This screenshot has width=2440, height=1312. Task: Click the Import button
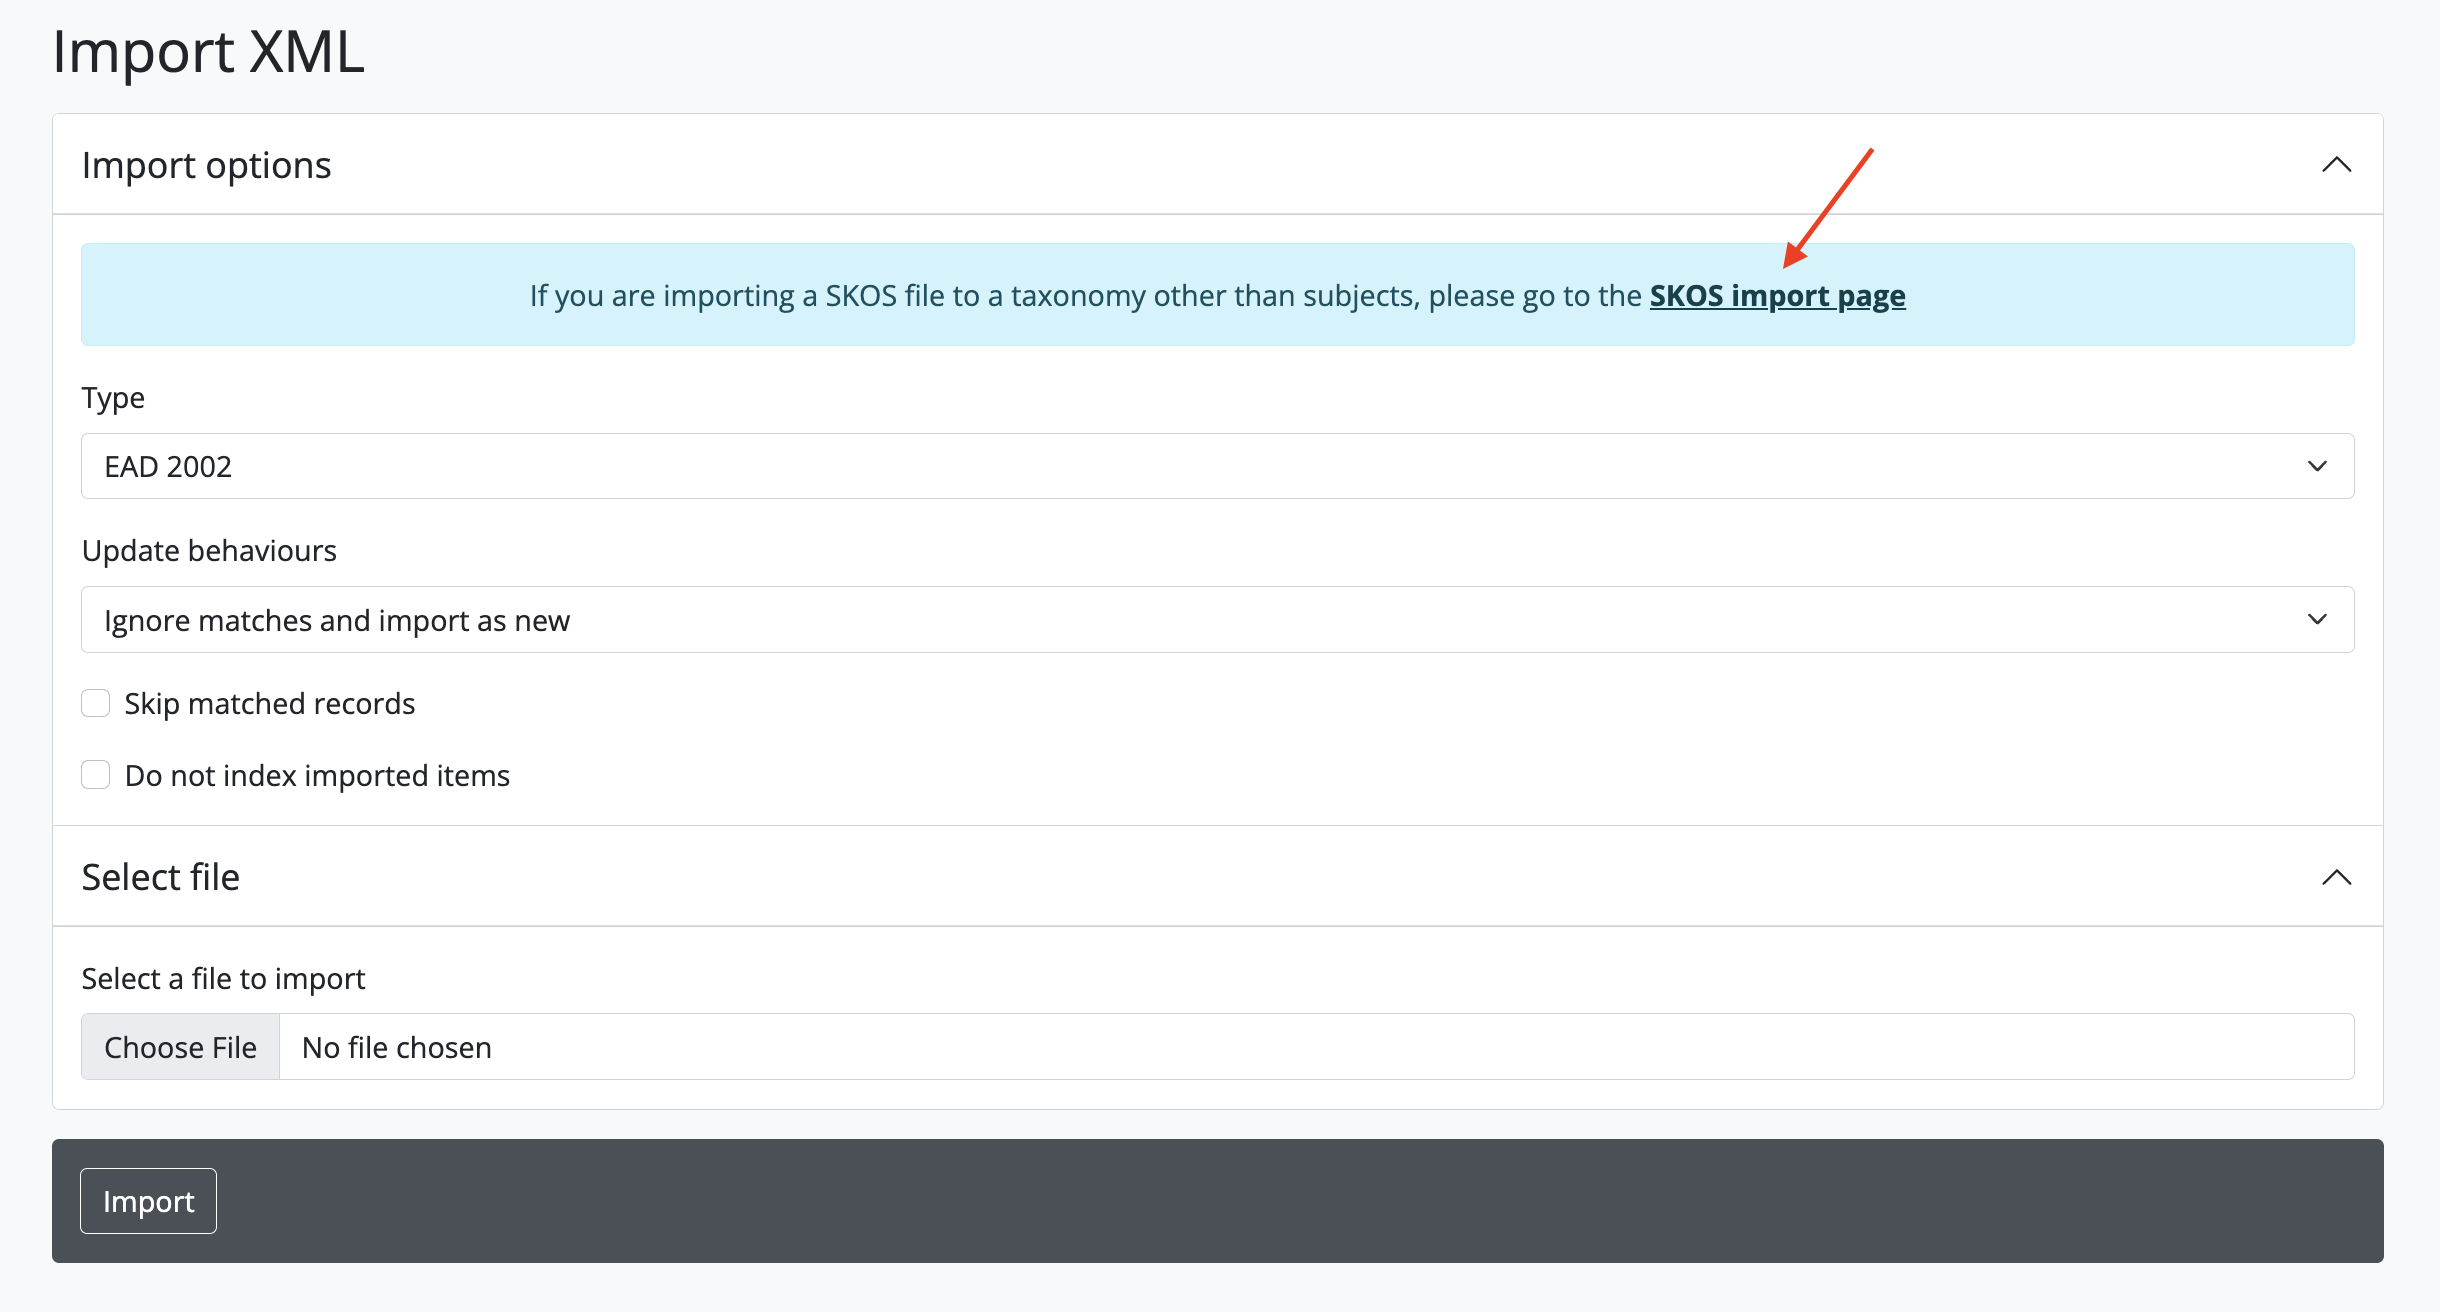point(148,1201)
